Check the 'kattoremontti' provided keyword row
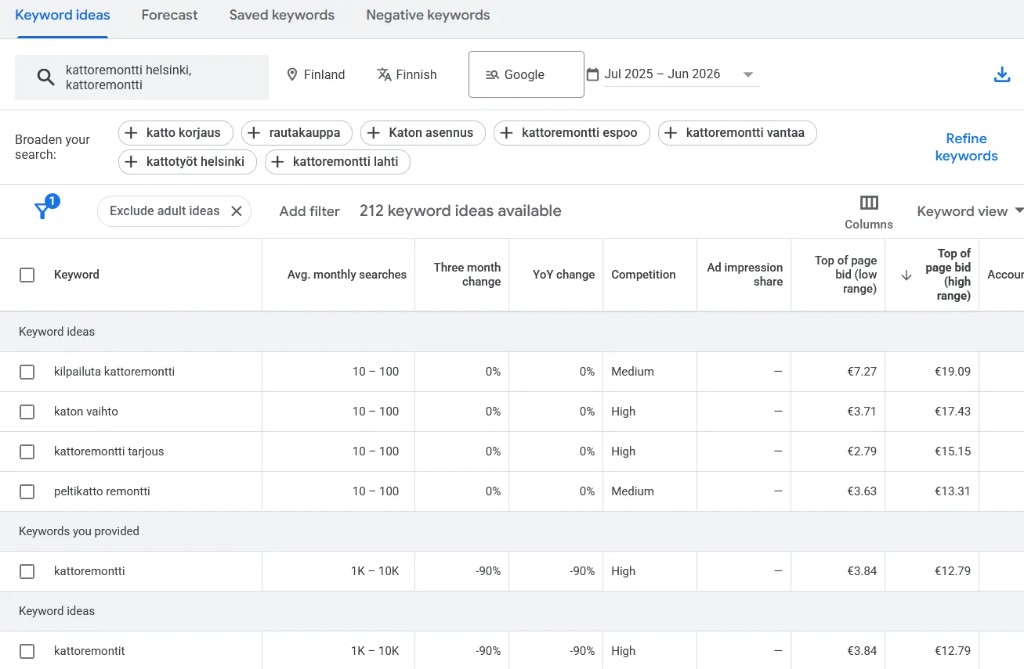 [27, 571]
